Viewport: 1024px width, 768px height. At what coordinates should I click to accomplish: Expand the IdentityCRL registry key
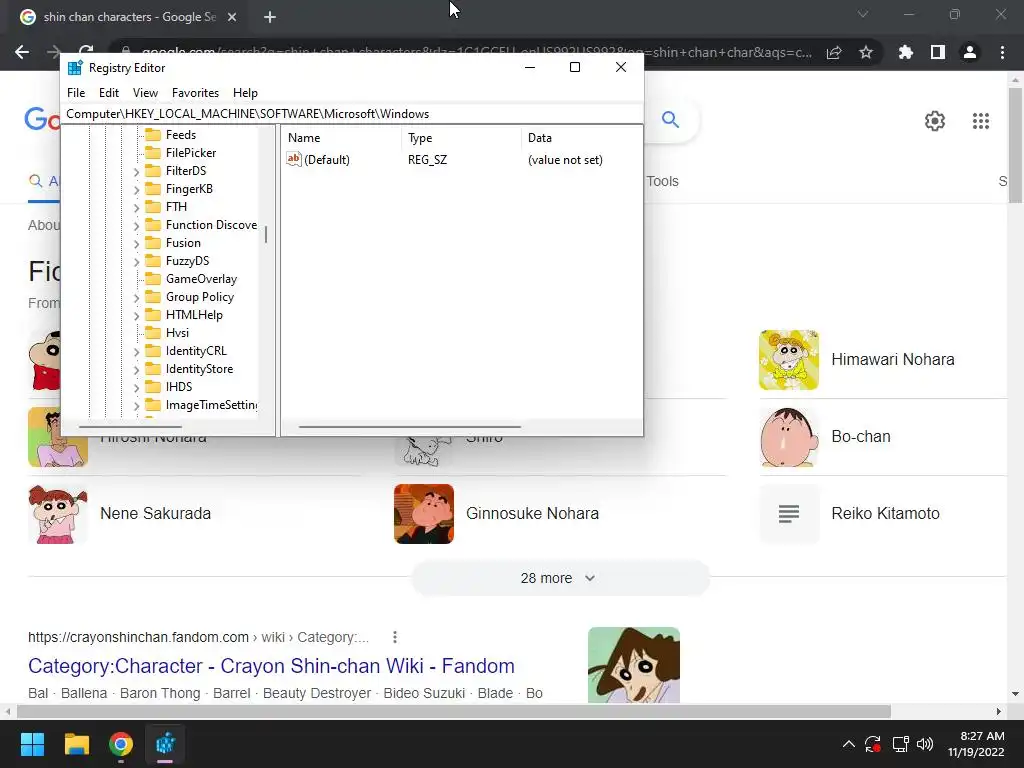point(136,351)
